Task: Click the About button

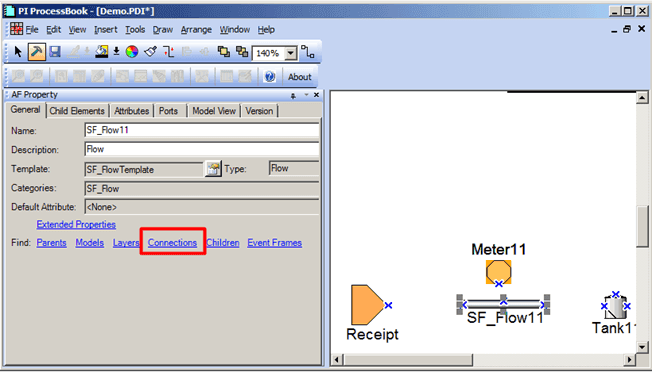Action: (x=299, y=77)
